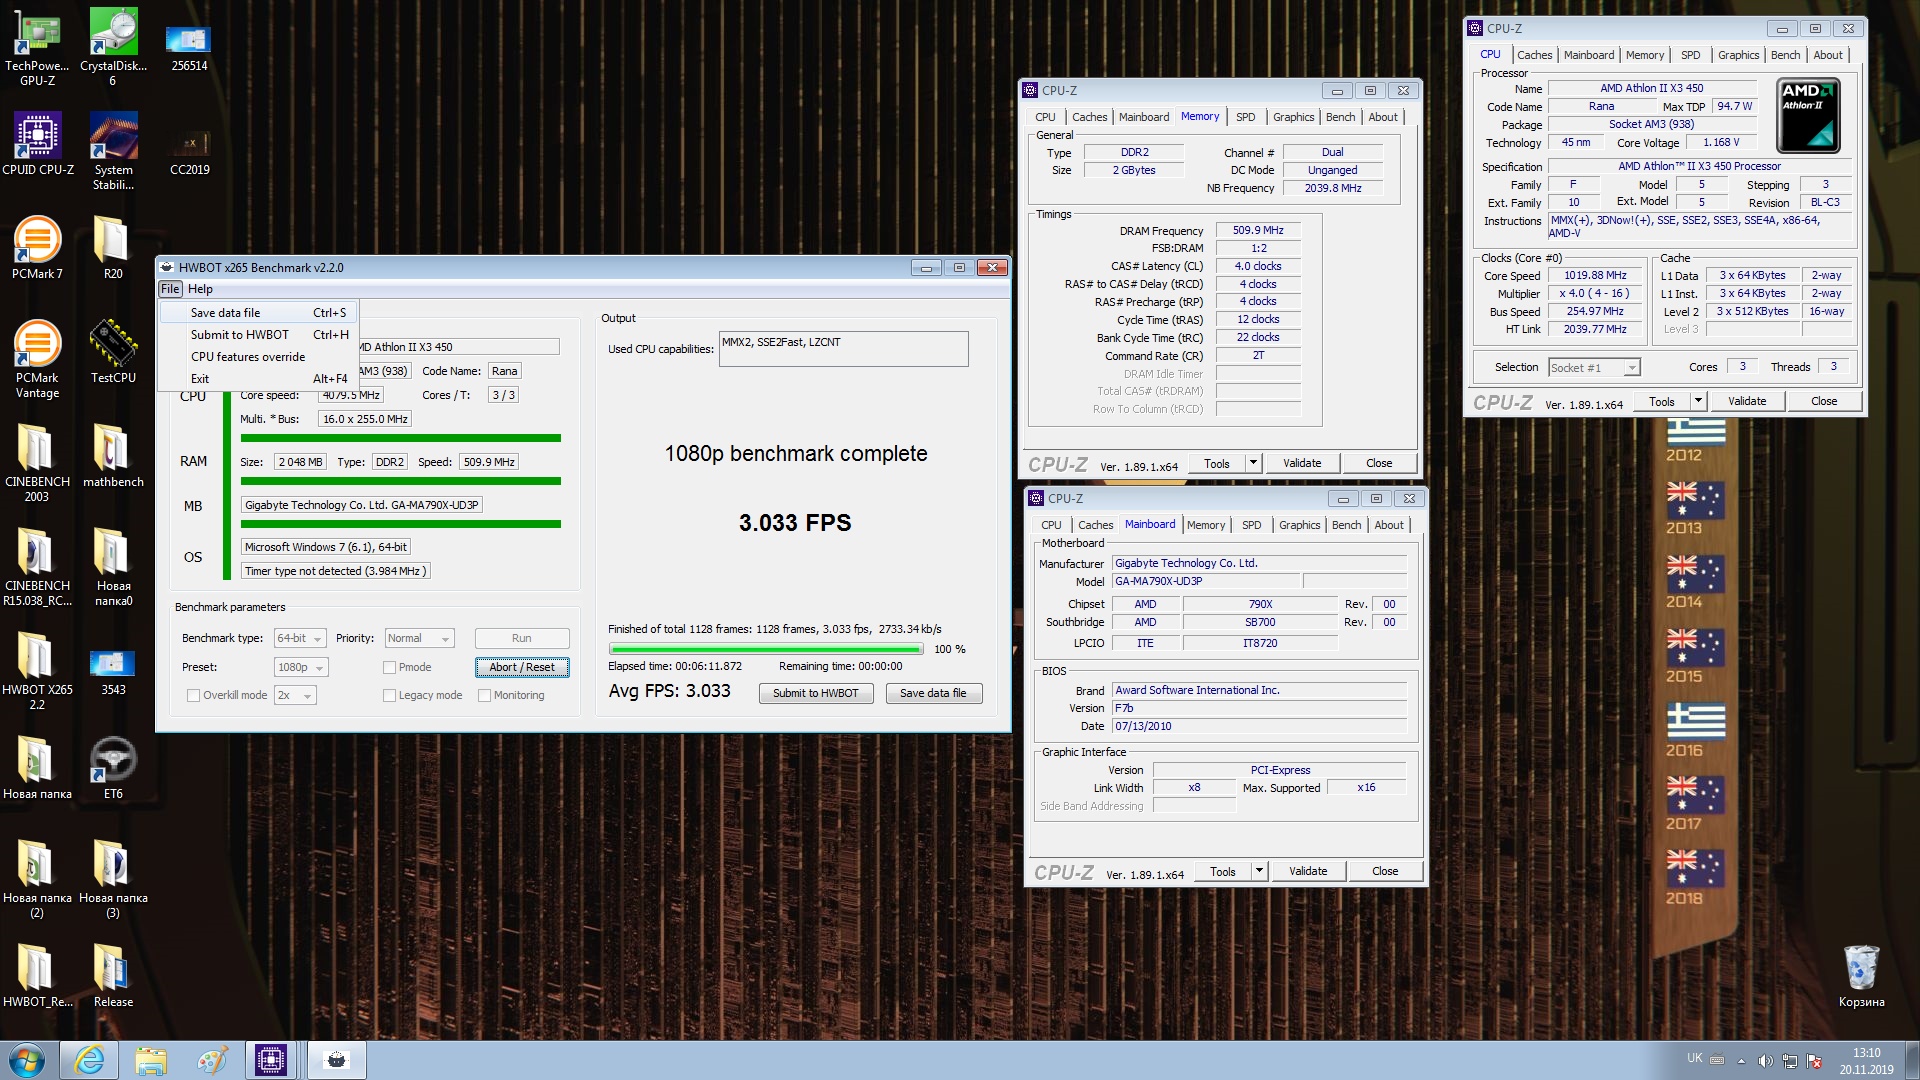Open Paint icon on taskbar
This screenshot has width=1920, height=1080.
pyautogui.click(x=211, y=1060)
